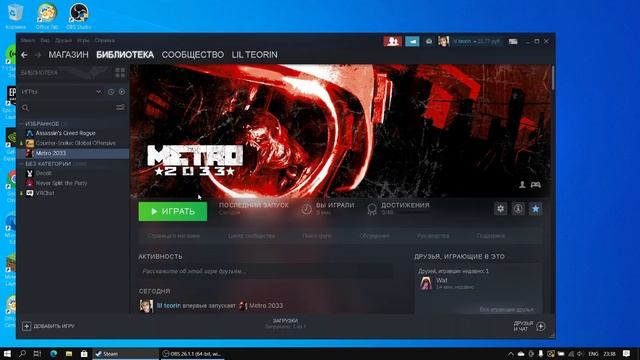Click the green ИГРАТЬ play button
640x360 pixels.
point(173,211)
